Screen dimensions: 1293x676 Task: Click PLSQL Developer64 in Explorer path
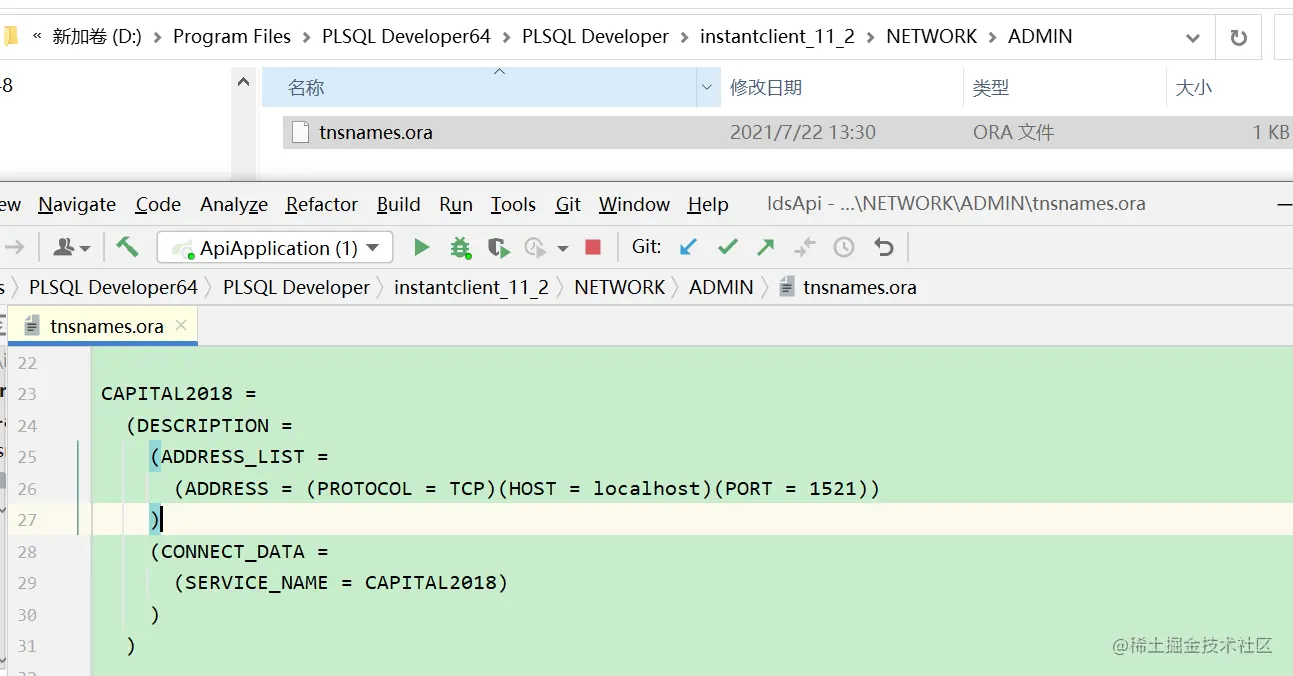click(406, 36)
